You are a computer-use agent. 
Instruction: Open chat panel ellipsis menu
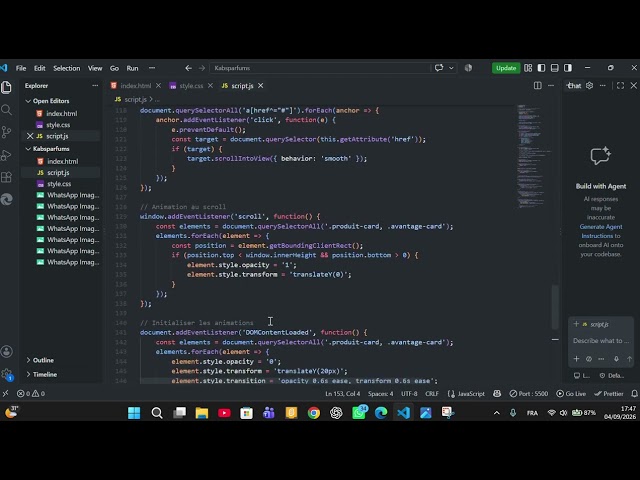(603, 86)
